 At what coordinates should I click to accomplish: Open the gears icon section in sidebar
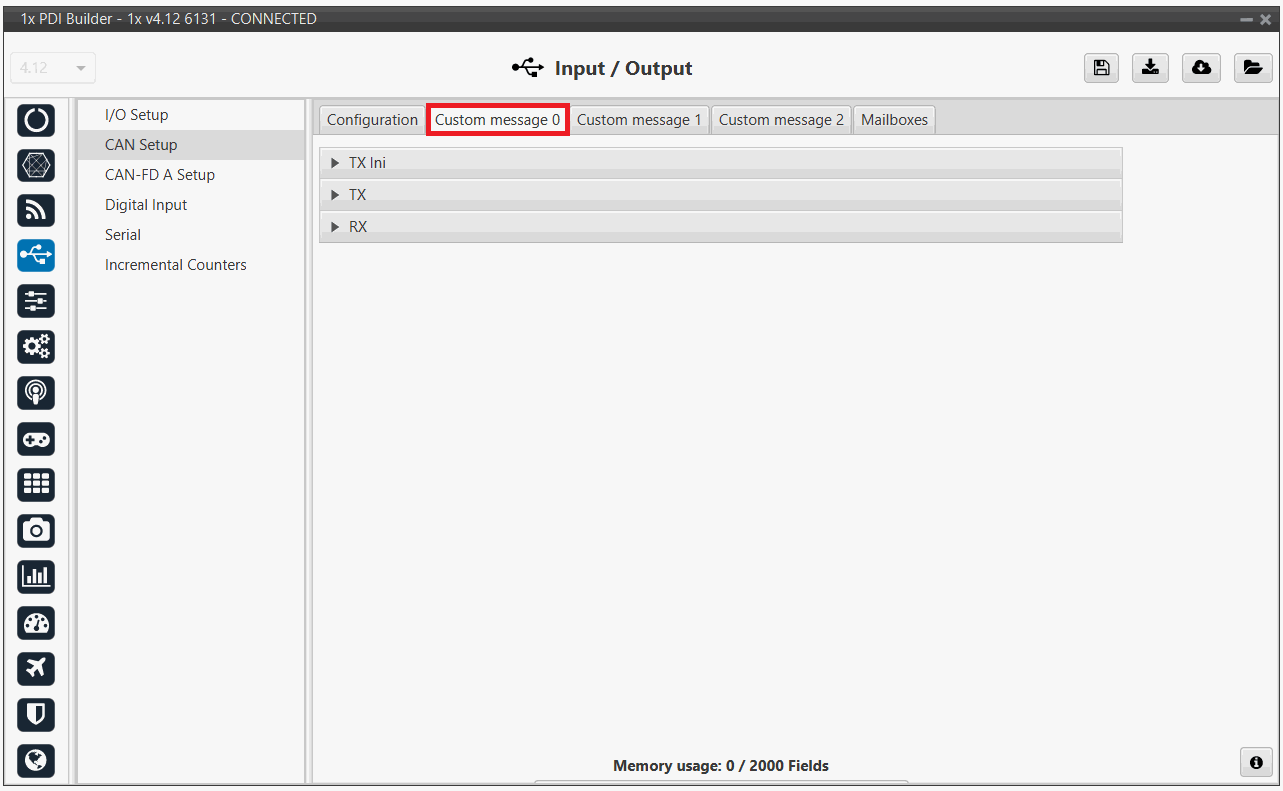coord(36,347)
